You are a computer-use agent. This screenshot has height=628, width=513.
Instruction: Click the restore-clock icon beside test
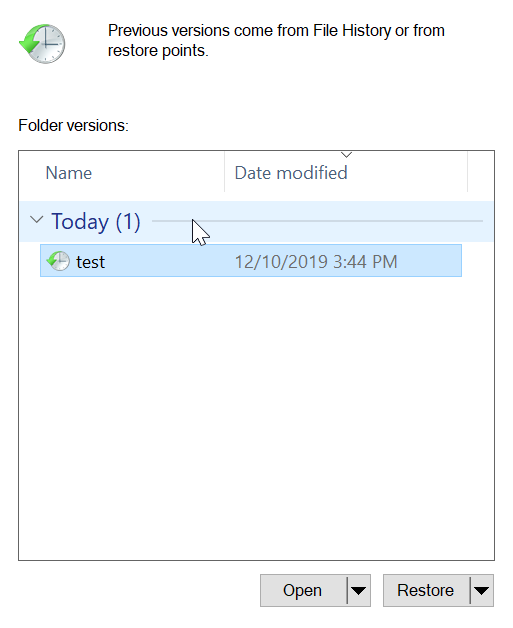pyautogui.click(x=58, y=261)
